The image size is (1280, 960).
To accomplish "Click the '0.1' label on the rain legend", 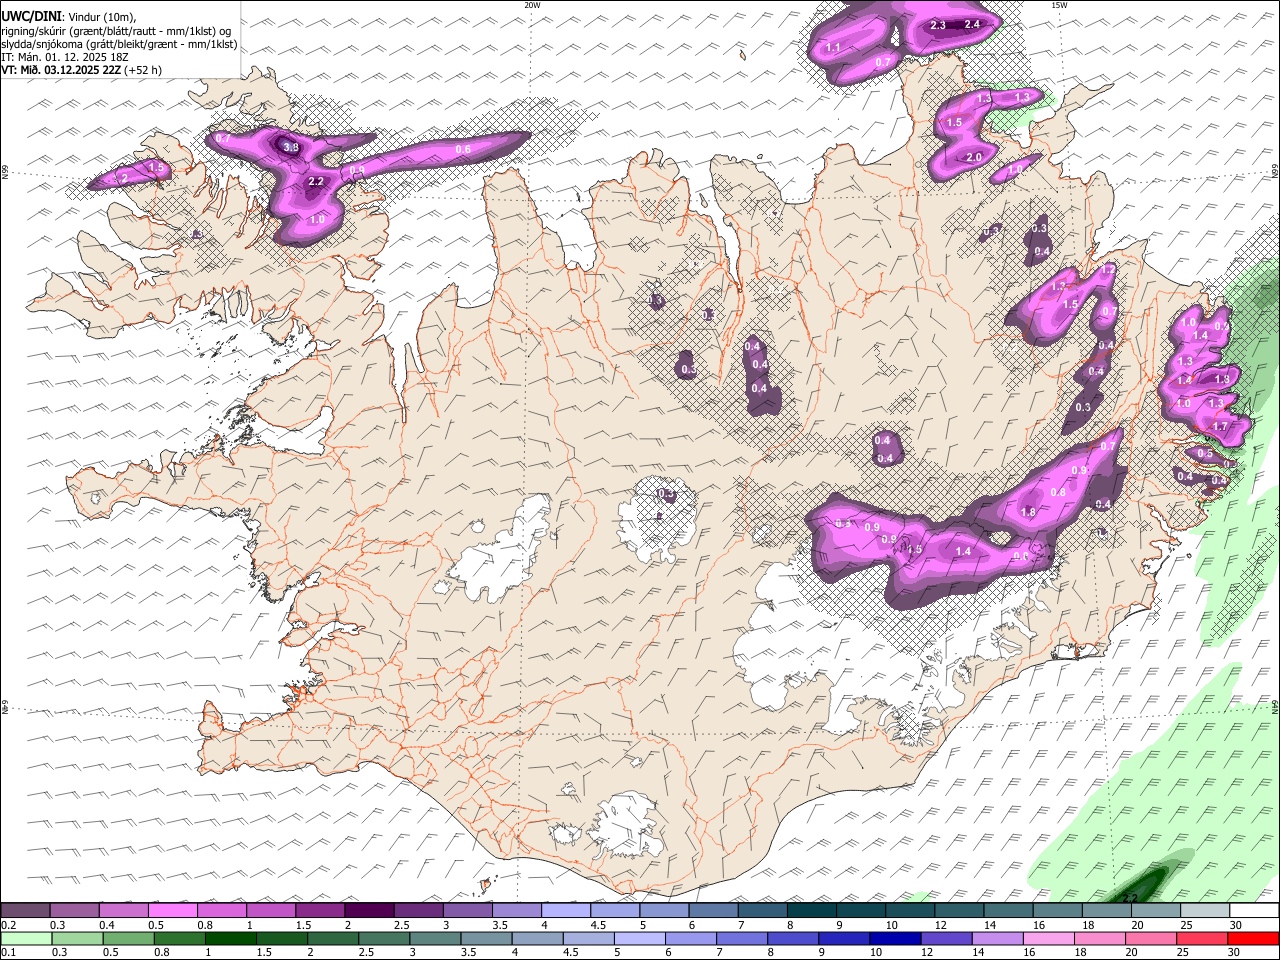I will [8, 952].
